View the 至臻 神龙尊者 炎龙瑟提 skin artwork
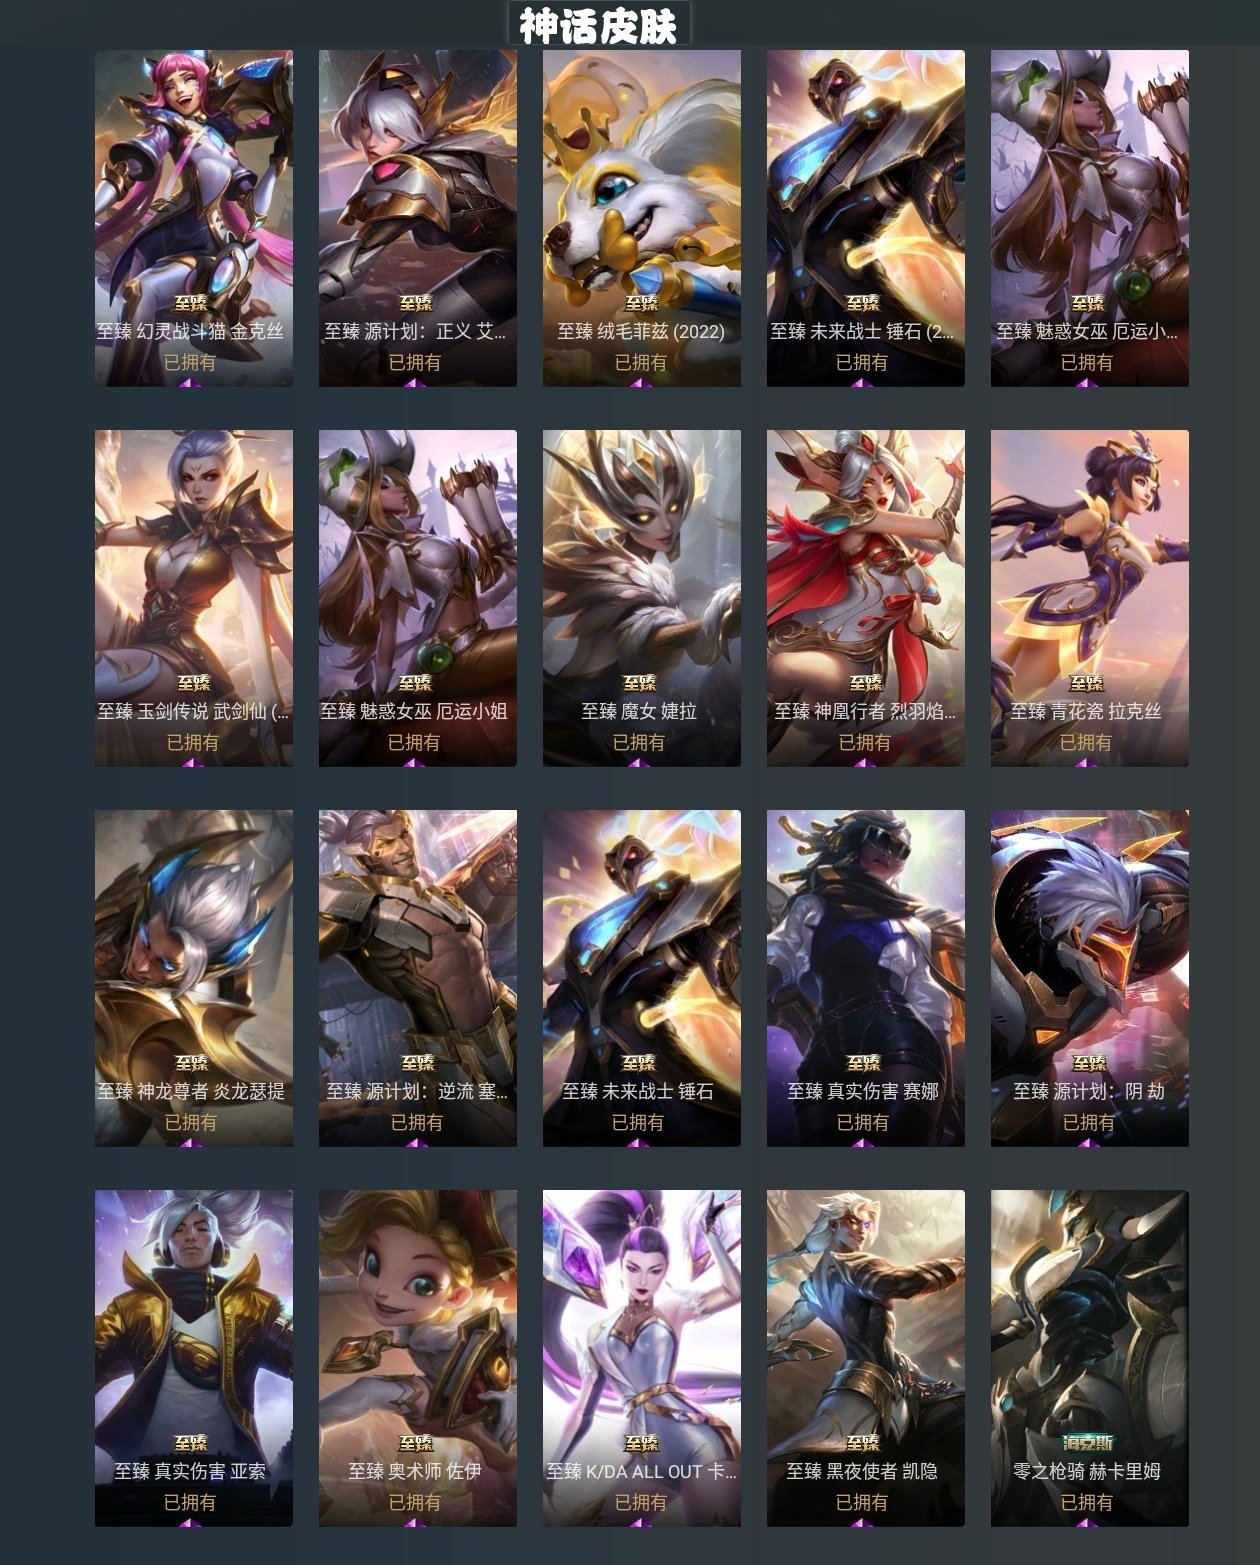The image size is (1260, 1565). pos(194,978)
